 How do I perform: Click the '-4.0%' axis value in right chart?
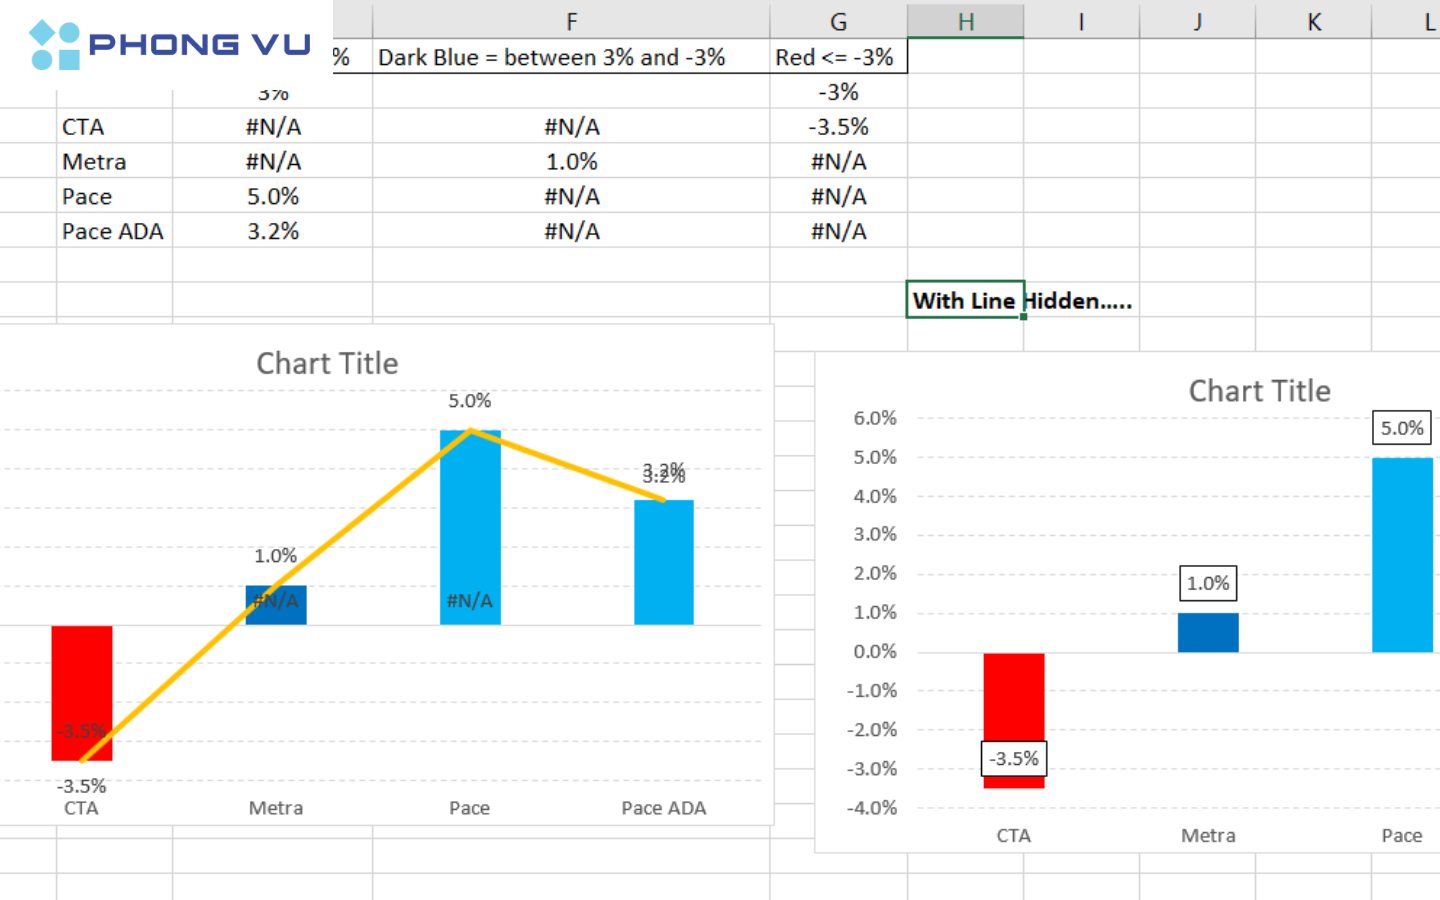[872, 808]
